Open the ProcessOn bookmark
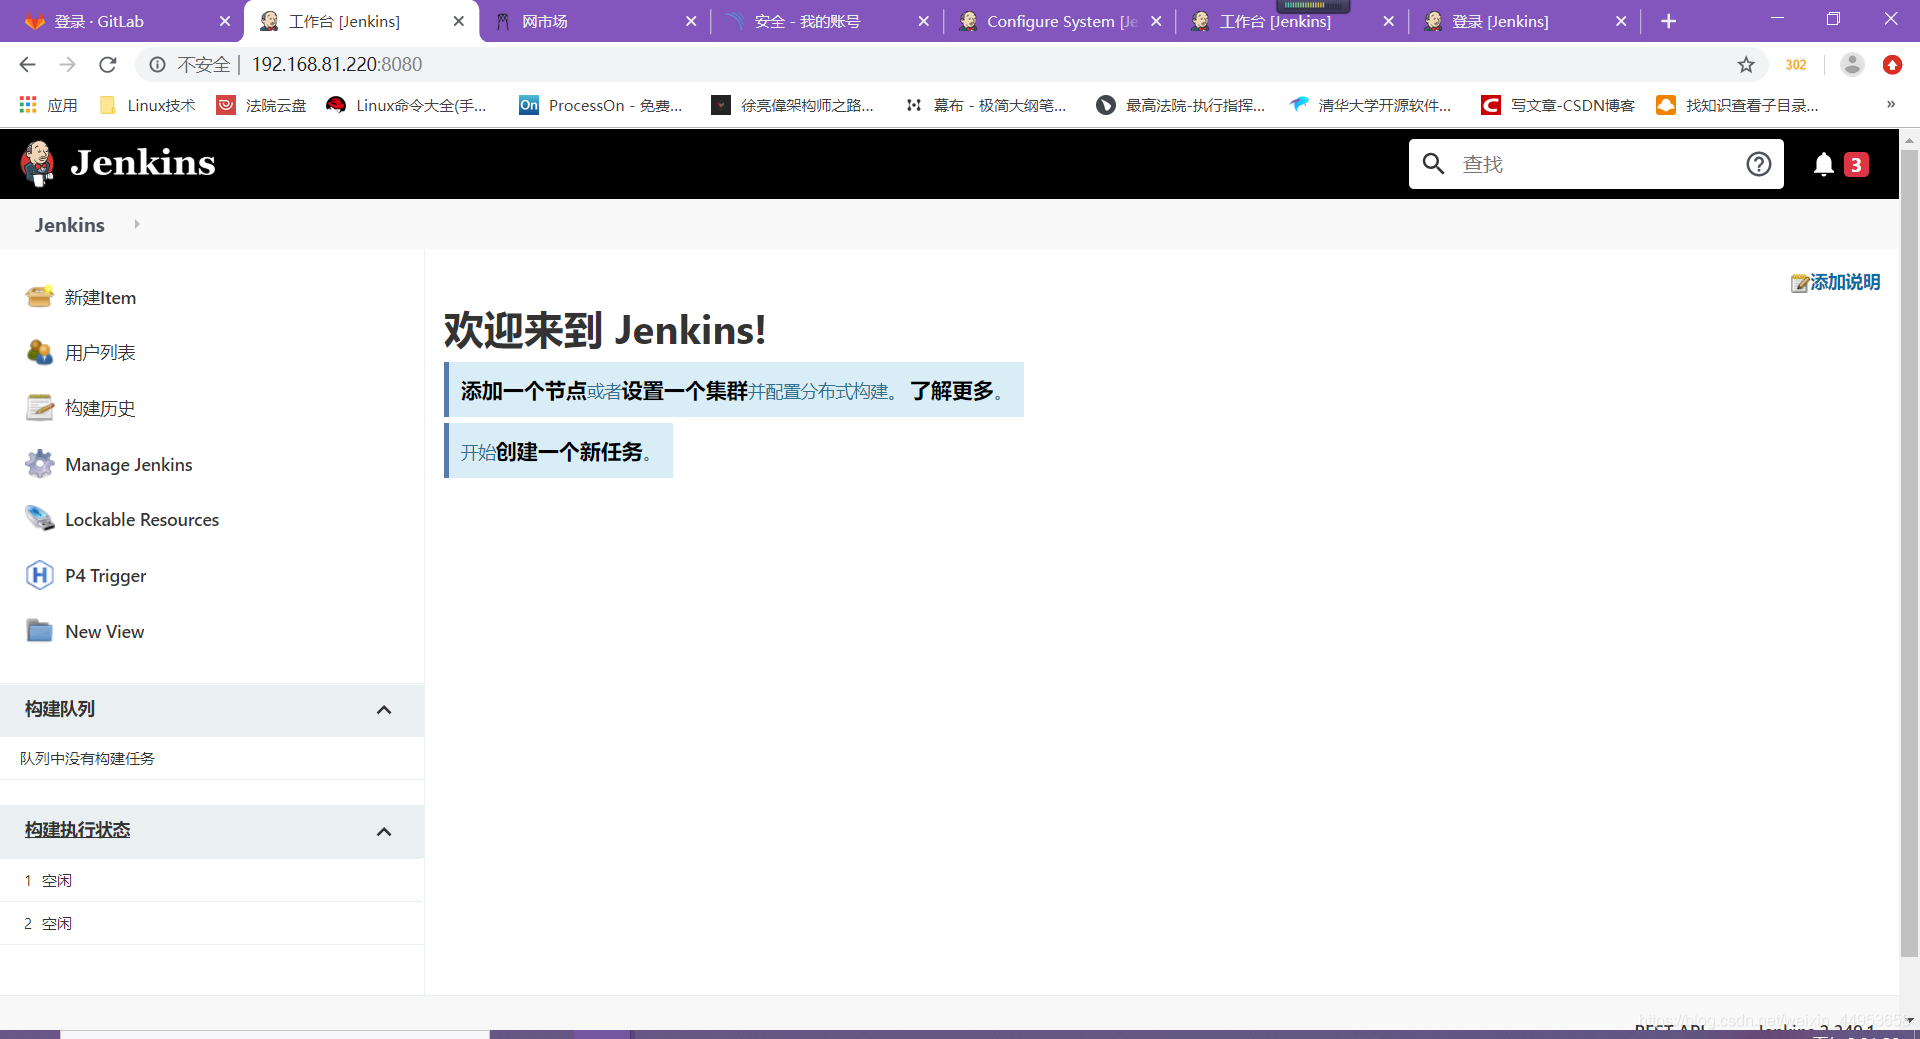Image resolution: width=1920 pixels, height=1039 pixels. coord(601,105)
